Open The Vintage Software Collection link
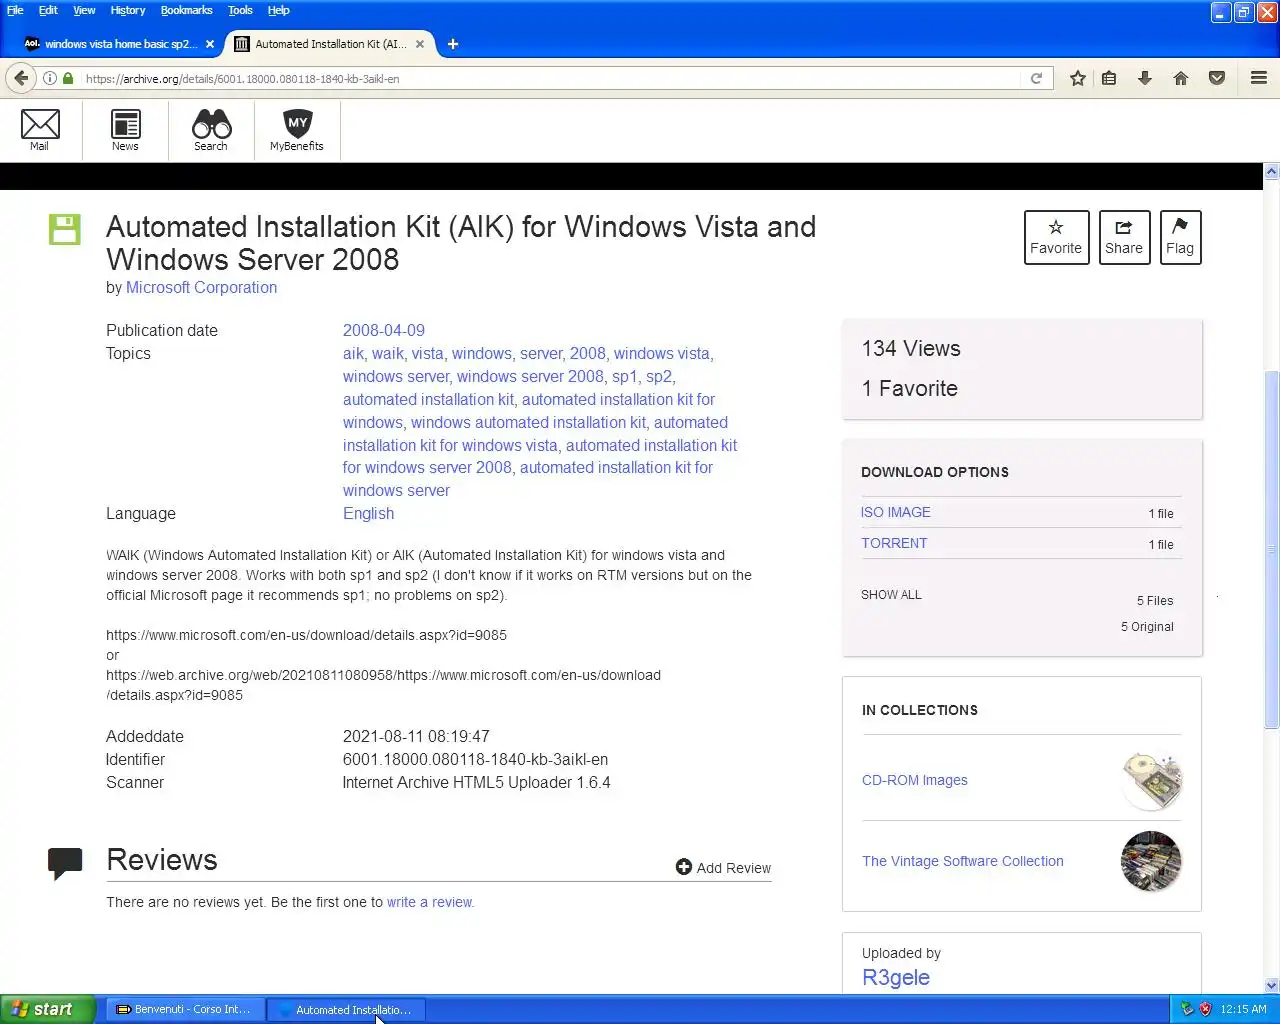 pyautogui.click(x=963, y=861)
